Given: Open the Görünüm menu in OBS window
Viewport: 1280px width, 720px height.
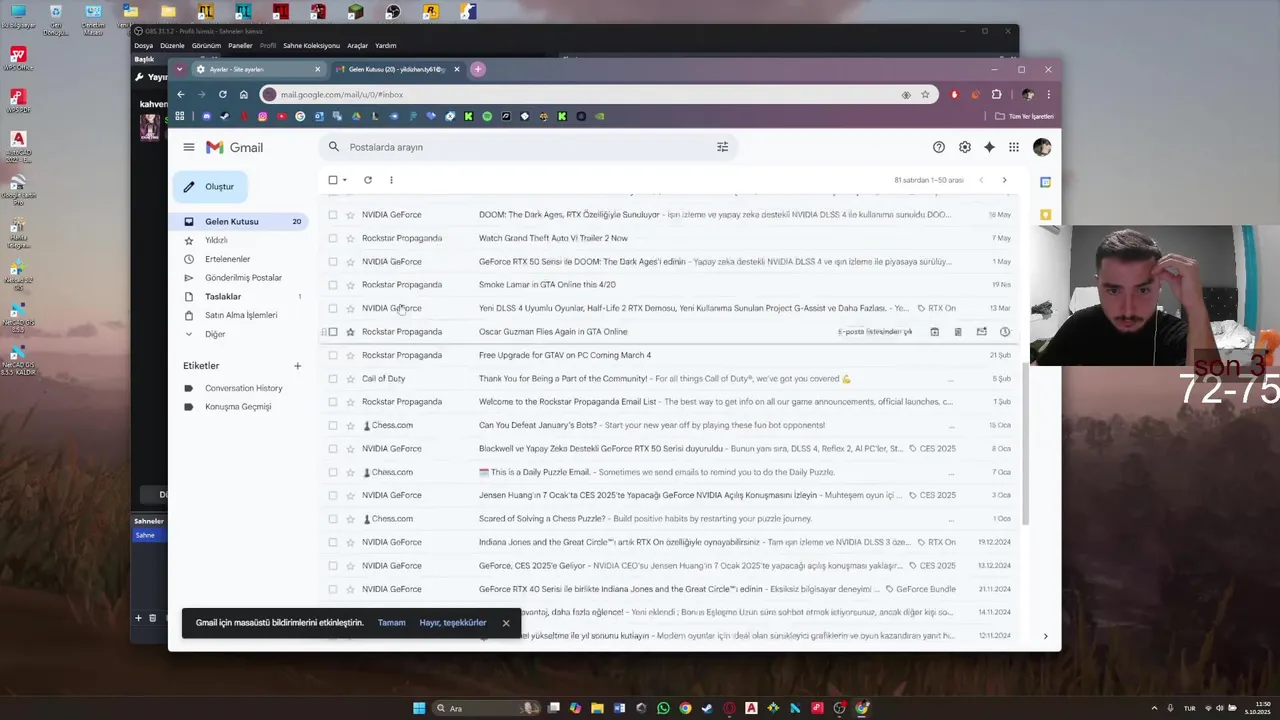Looking at the screenshot, I should 206,46.
